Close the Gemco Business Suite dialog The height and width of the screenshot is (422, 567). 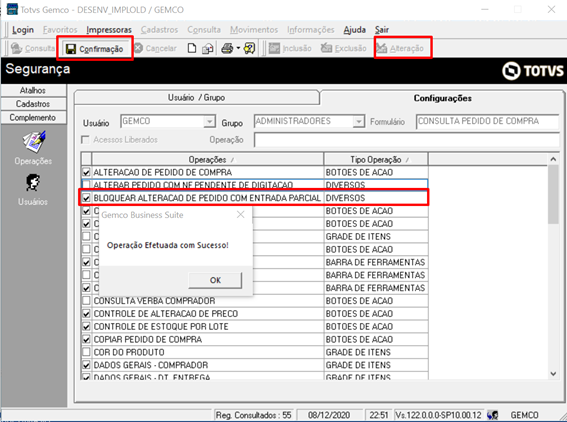[x=240, y=214]
